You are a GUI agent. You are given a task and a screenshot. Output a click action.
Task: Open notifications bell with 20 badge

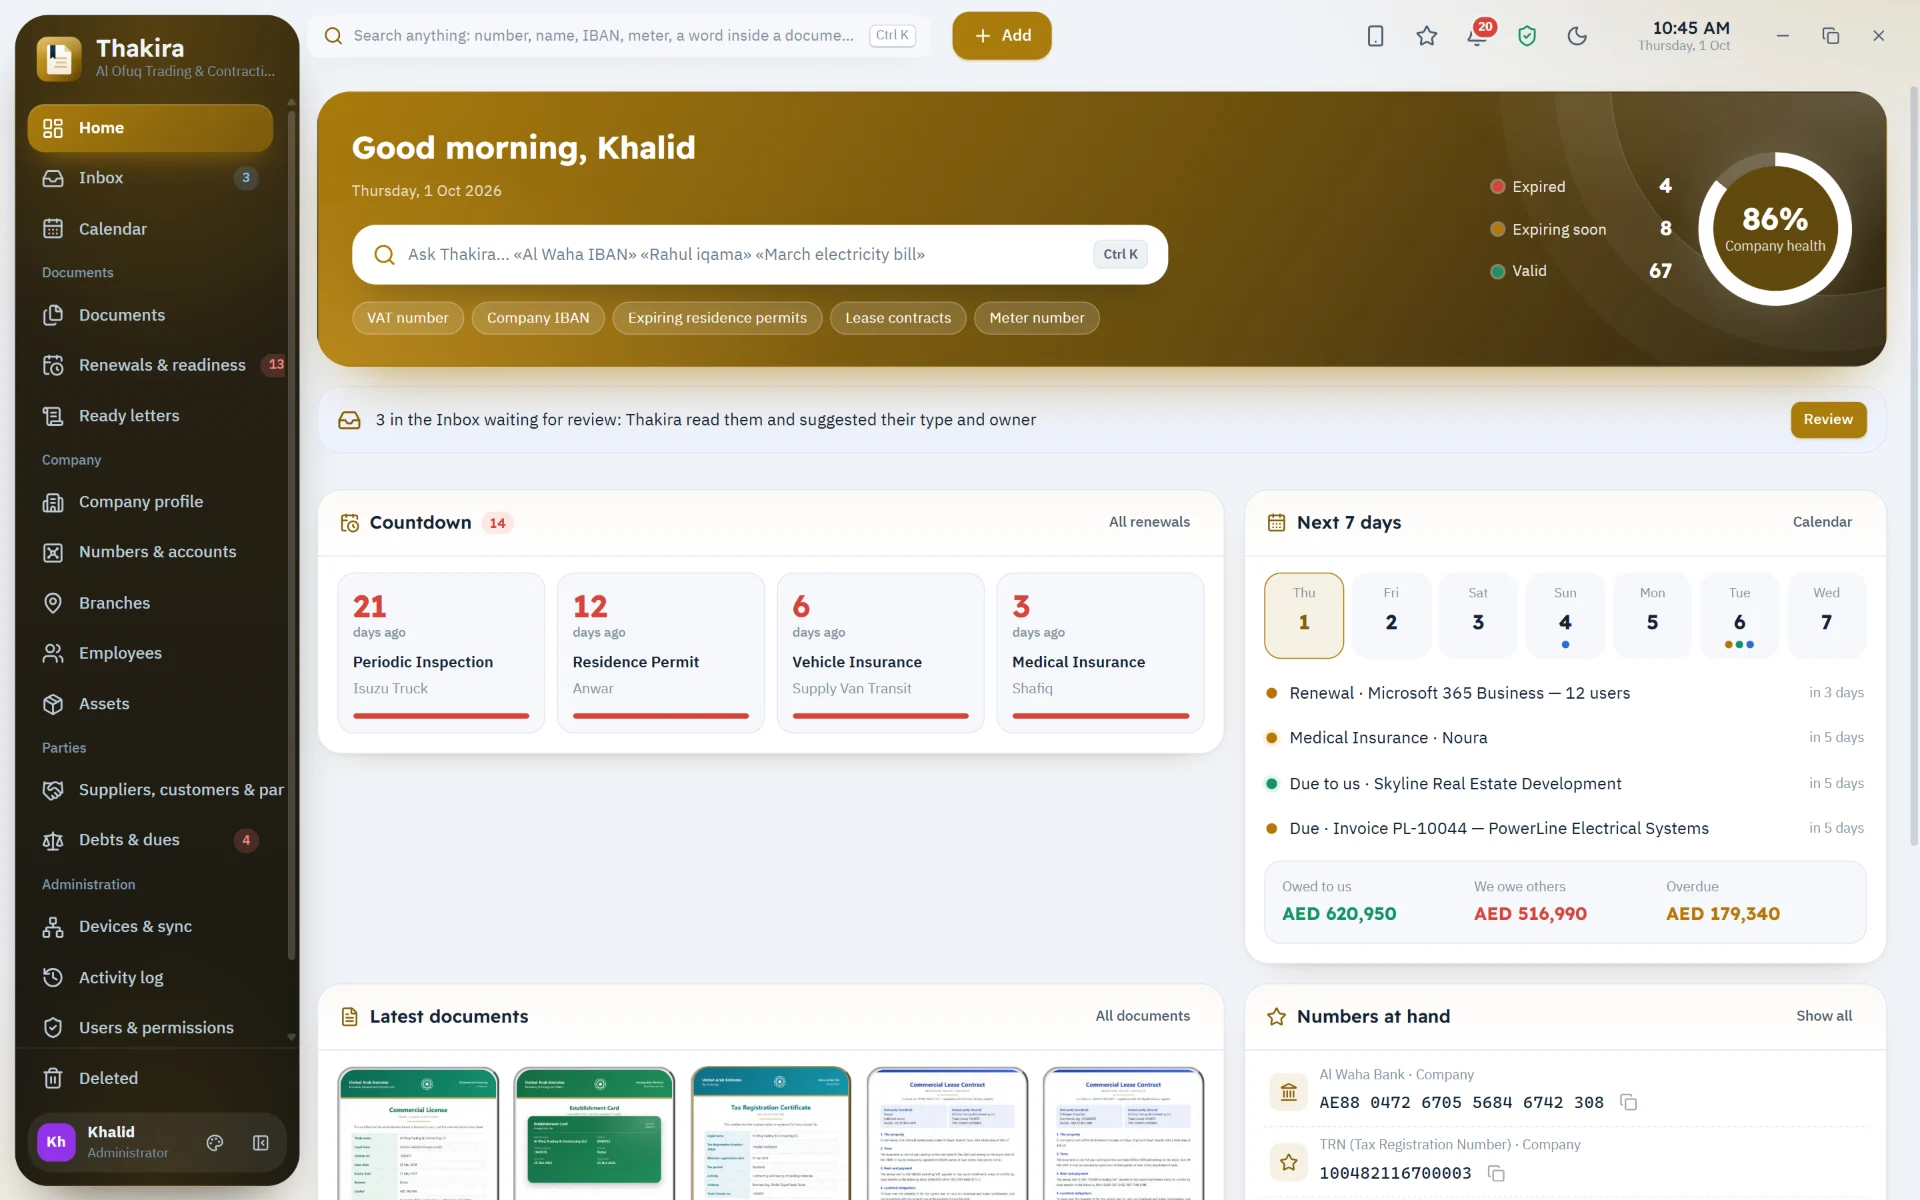(x=1478, y=36)
